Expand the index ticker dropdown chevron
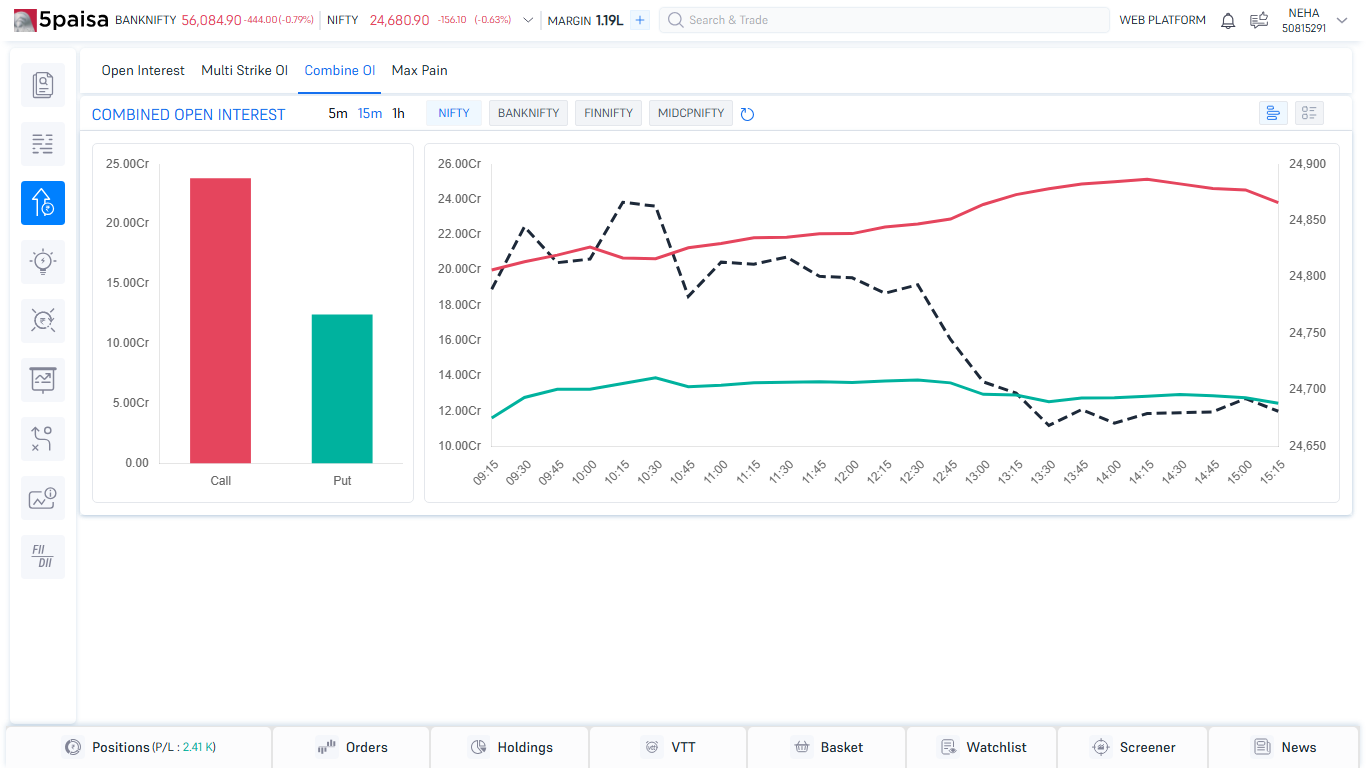 coord(528,20)
